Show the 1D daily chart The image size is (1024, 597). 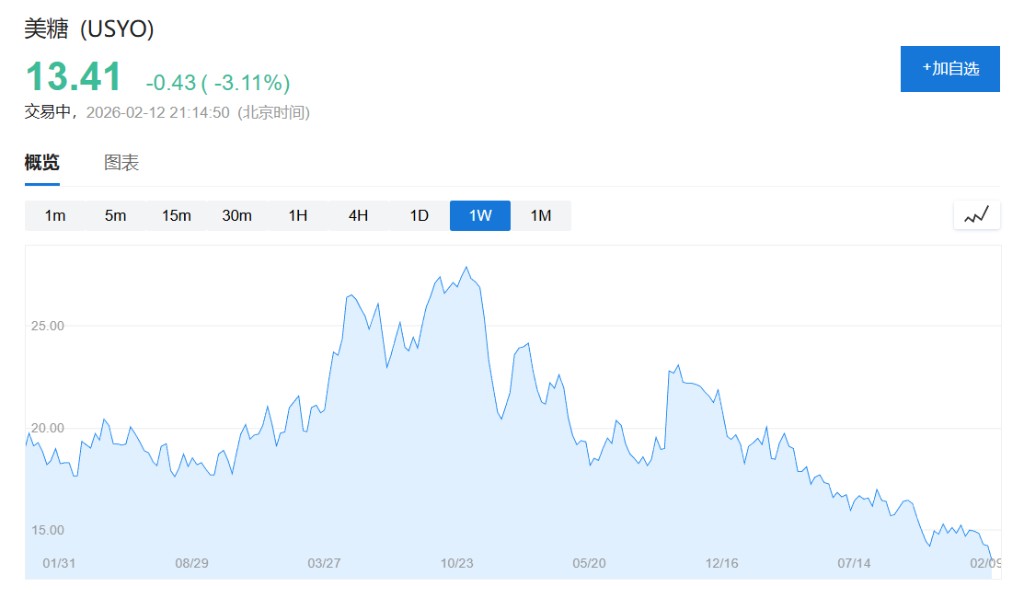pos(419,216)
